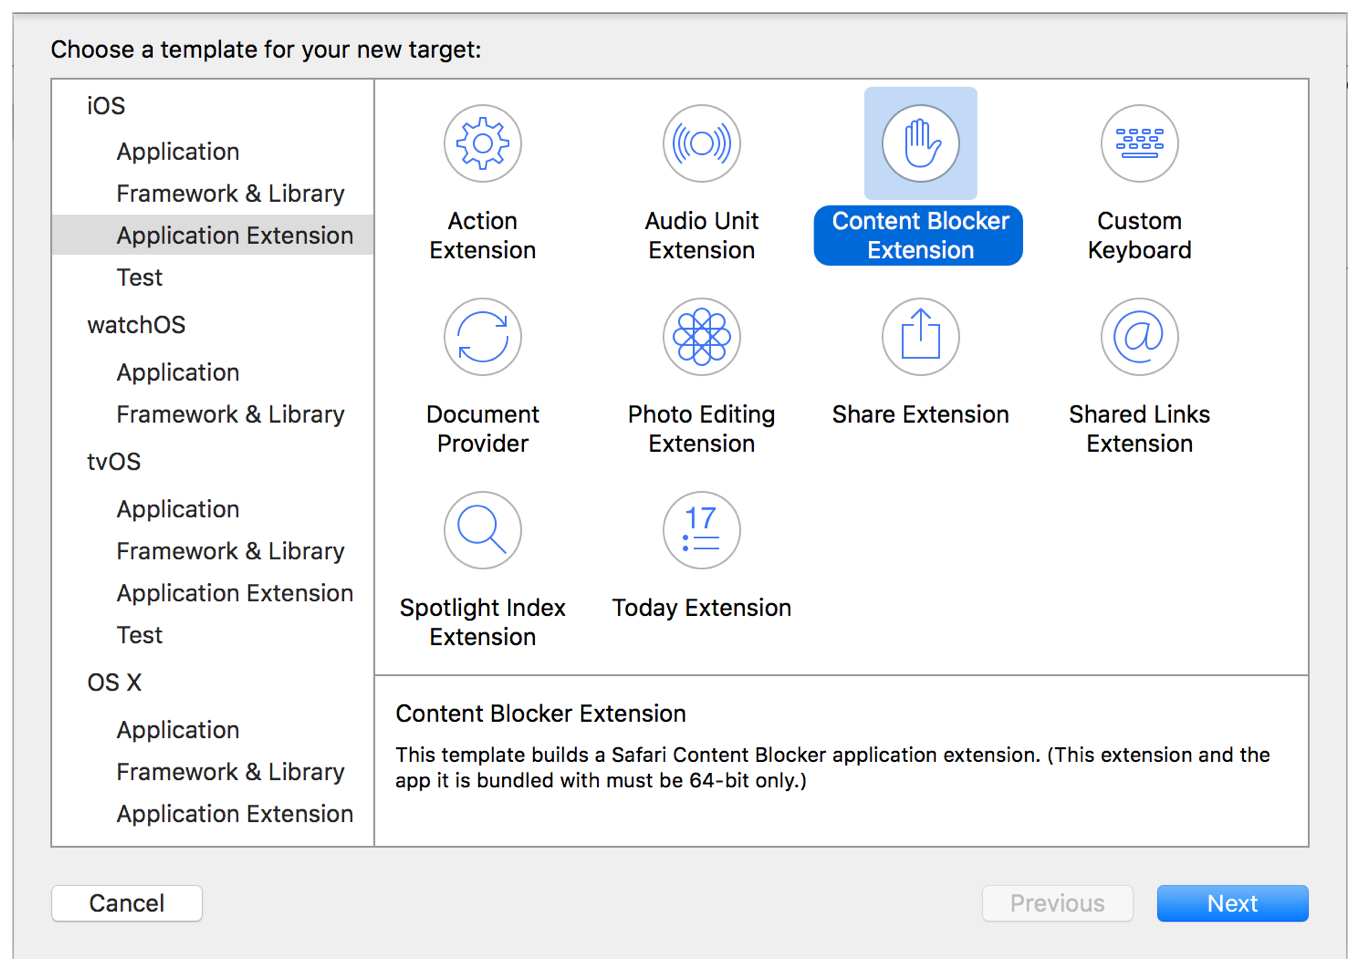
Task: Choose the Audio Unit Extension template icon
Action: pos(701,144)
